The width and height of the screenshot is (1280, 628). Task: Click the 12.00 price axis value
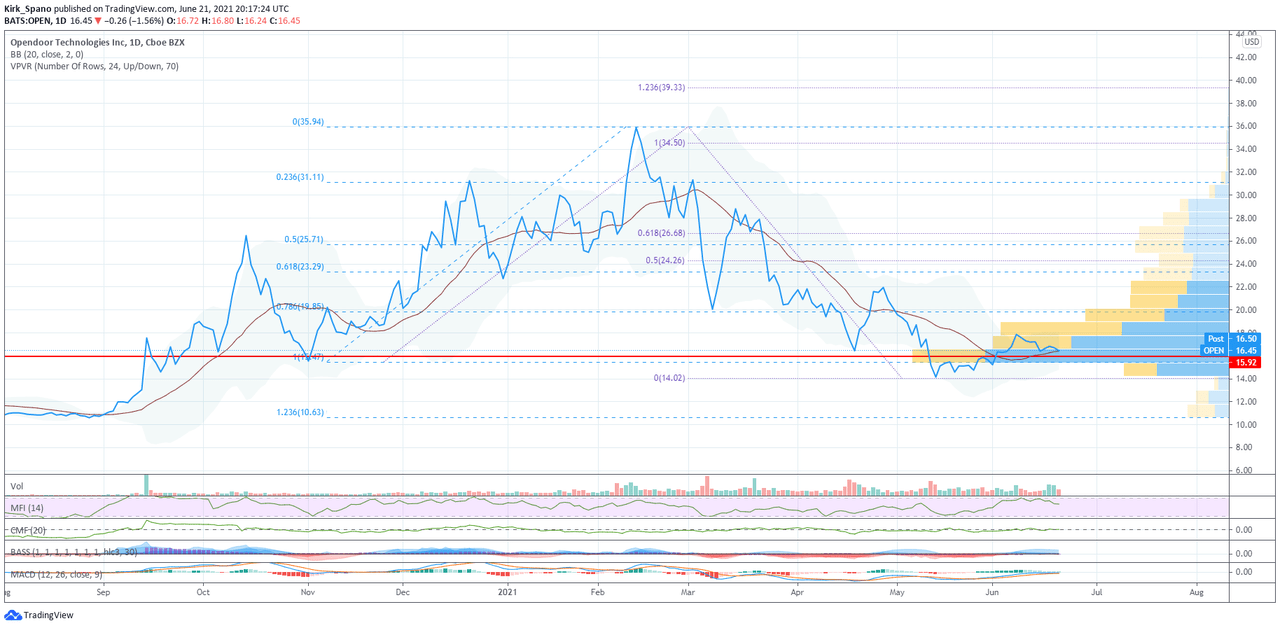1248,402
